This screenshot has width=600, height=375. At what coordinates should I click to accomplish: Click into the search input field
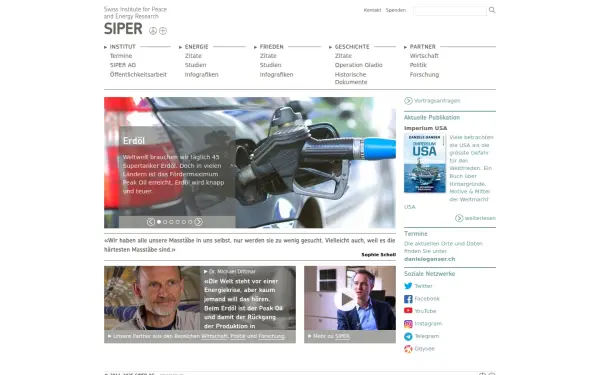tap(450, 11)
